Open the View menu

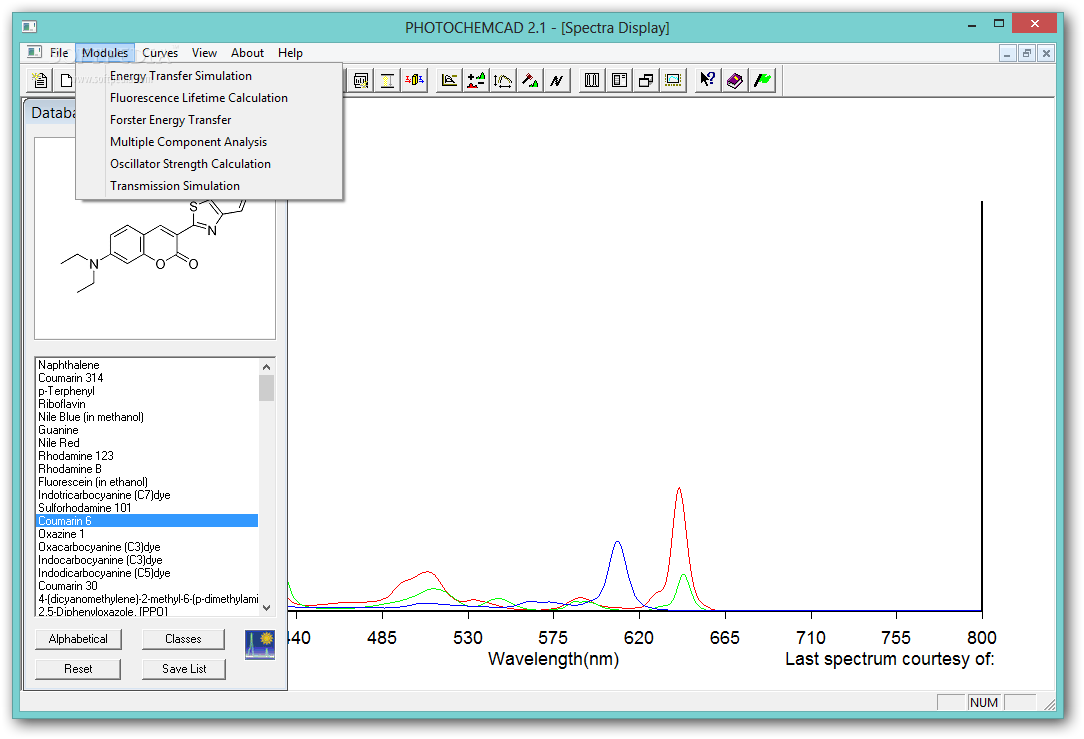[x=204, y=53]
